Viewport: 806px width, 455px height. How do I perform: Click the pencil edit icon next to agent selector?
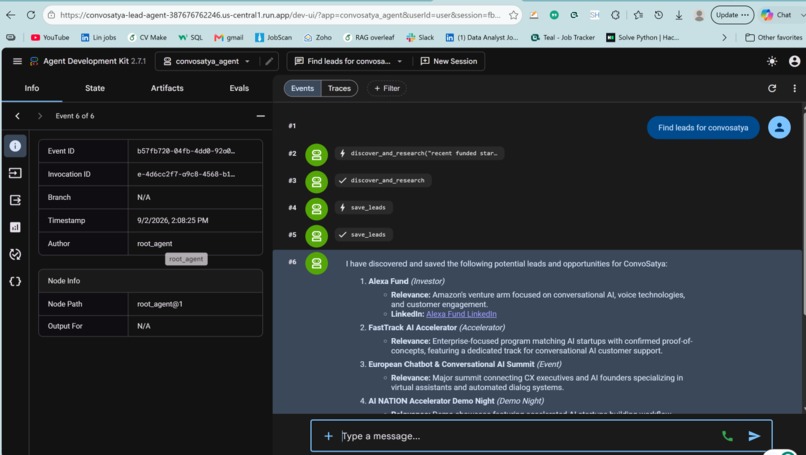click(269, 61)
